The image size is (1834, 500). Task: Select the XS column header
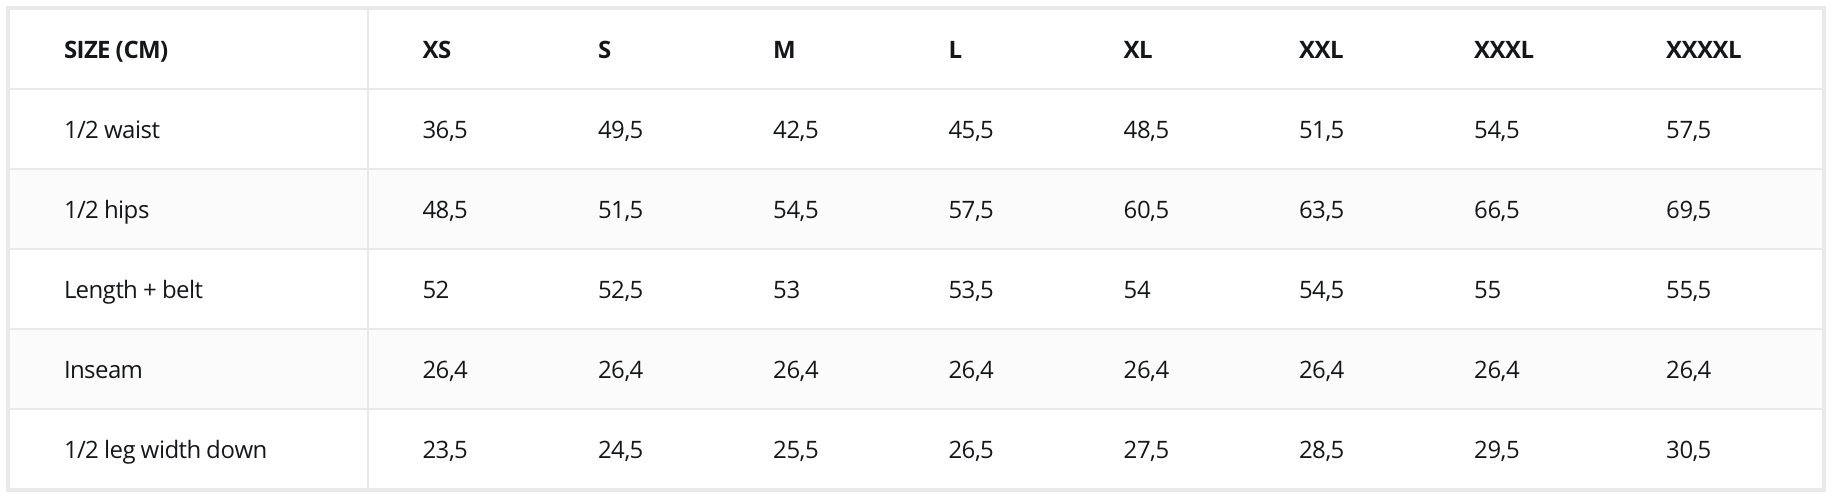coord(436,50)
